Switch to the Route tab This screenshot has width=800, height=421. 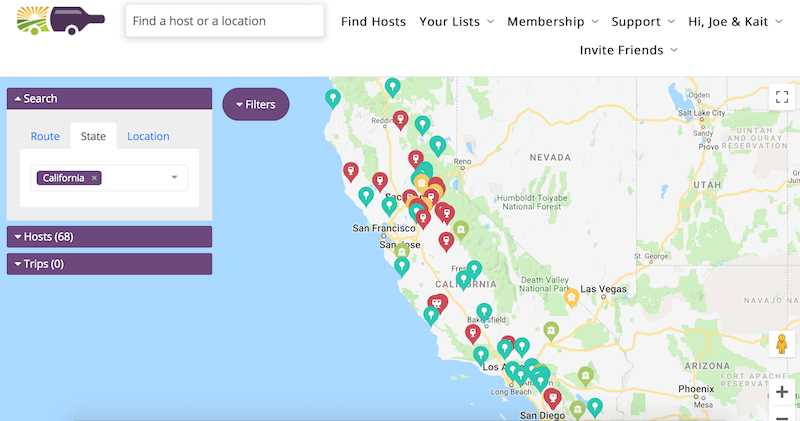[45, 136]
